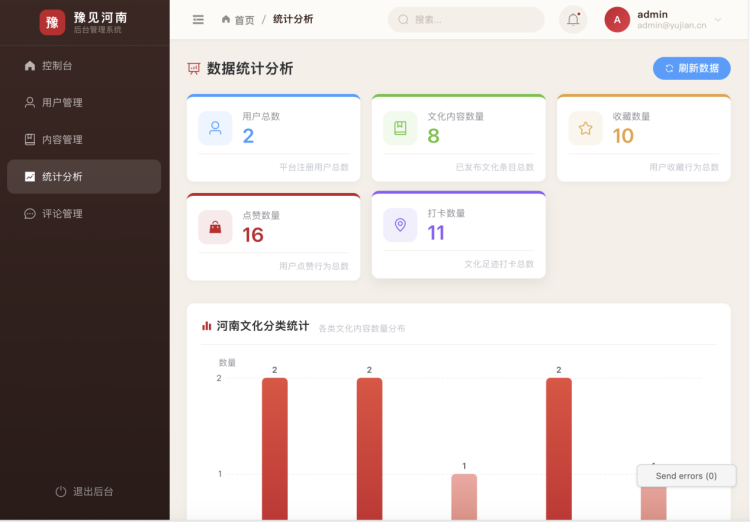Click 数据统计分析 page heading

pos(250,69)
